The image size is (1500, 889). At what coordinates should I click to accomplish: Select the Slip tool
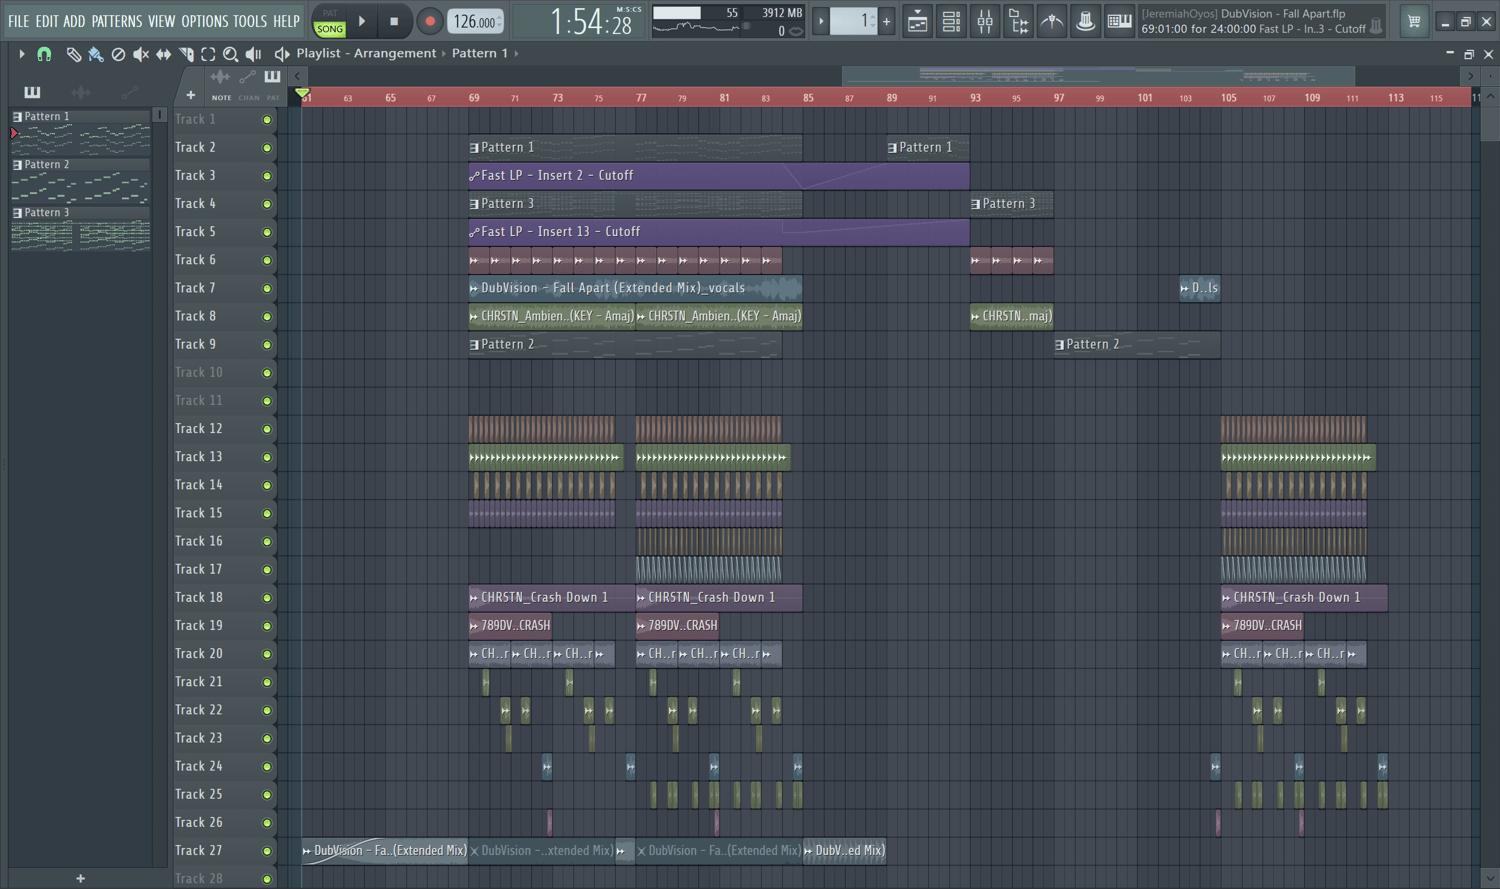(163, 54)
